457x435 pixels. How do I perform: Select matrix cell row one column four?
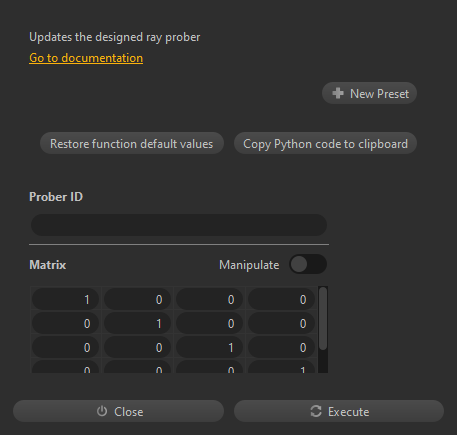tap(281, 299)
